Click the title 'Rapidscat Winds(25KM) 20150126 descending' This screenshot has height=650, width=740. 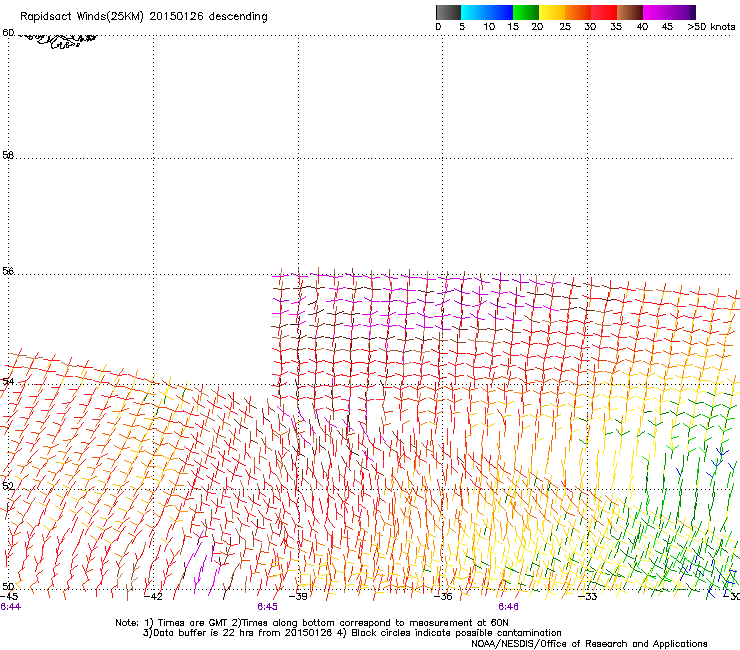[143, 16]
